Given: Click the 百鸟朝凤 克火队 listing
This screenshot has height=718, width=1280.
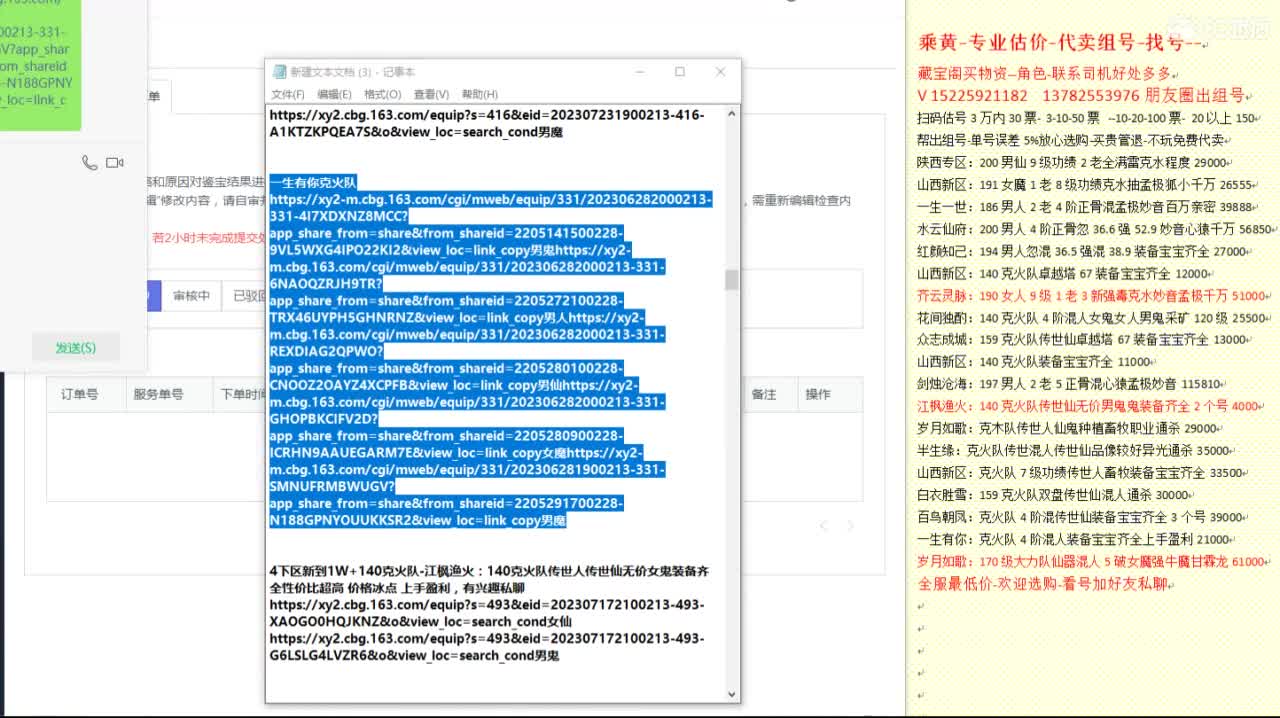Looking at the screenshot, I should [x=1080, y=517].
